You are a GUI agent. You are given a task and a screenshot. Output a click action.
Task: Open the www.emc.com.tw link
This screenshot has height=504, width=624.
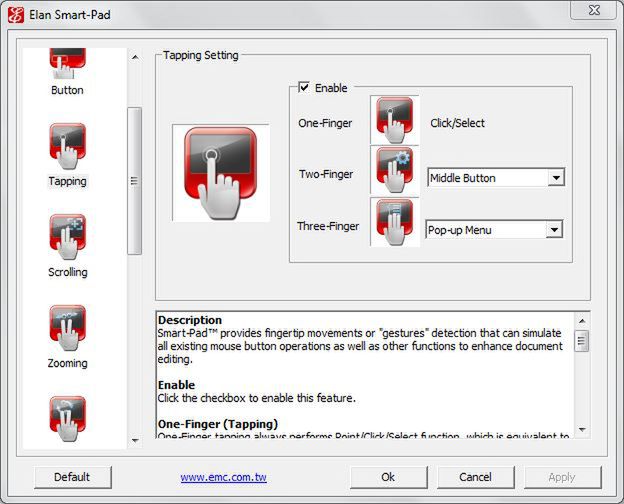pos(223,477)
